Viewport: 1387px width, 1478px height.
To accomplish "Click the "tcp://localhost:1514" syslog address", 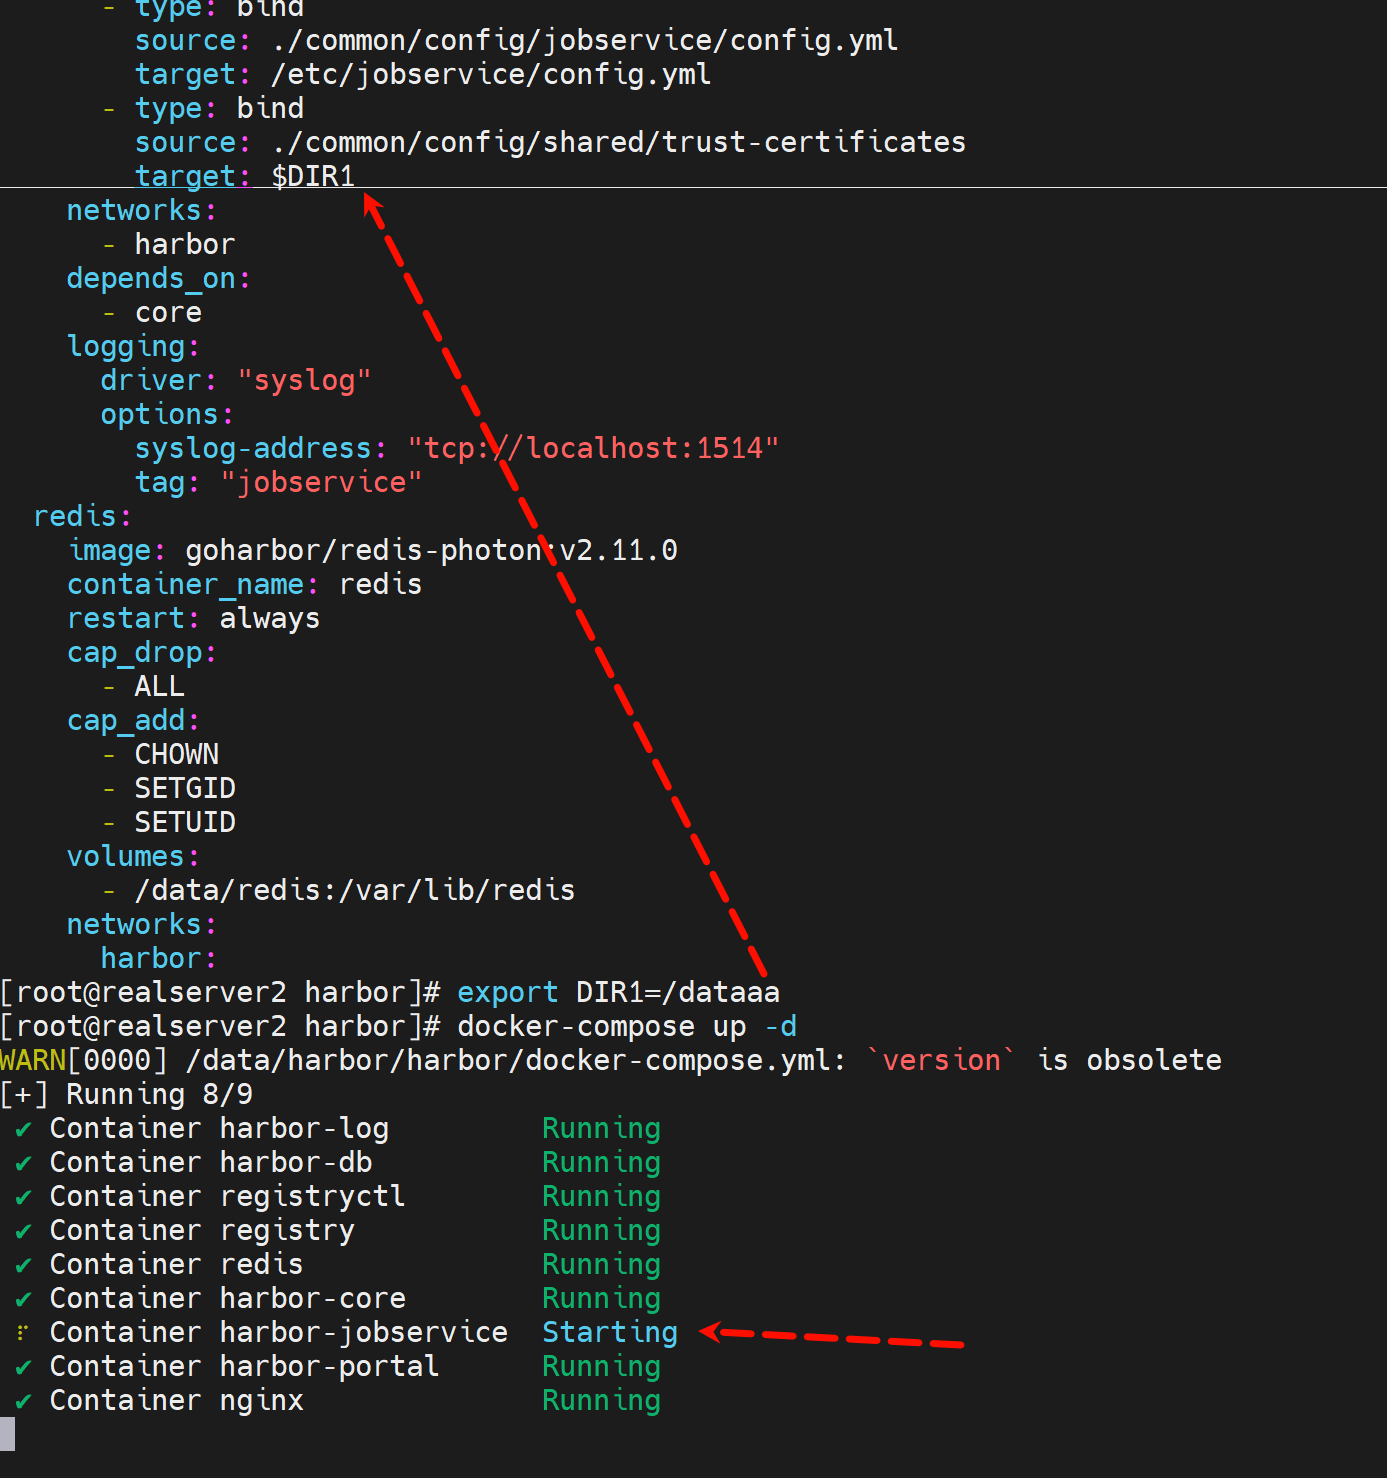I will [592, 448].
